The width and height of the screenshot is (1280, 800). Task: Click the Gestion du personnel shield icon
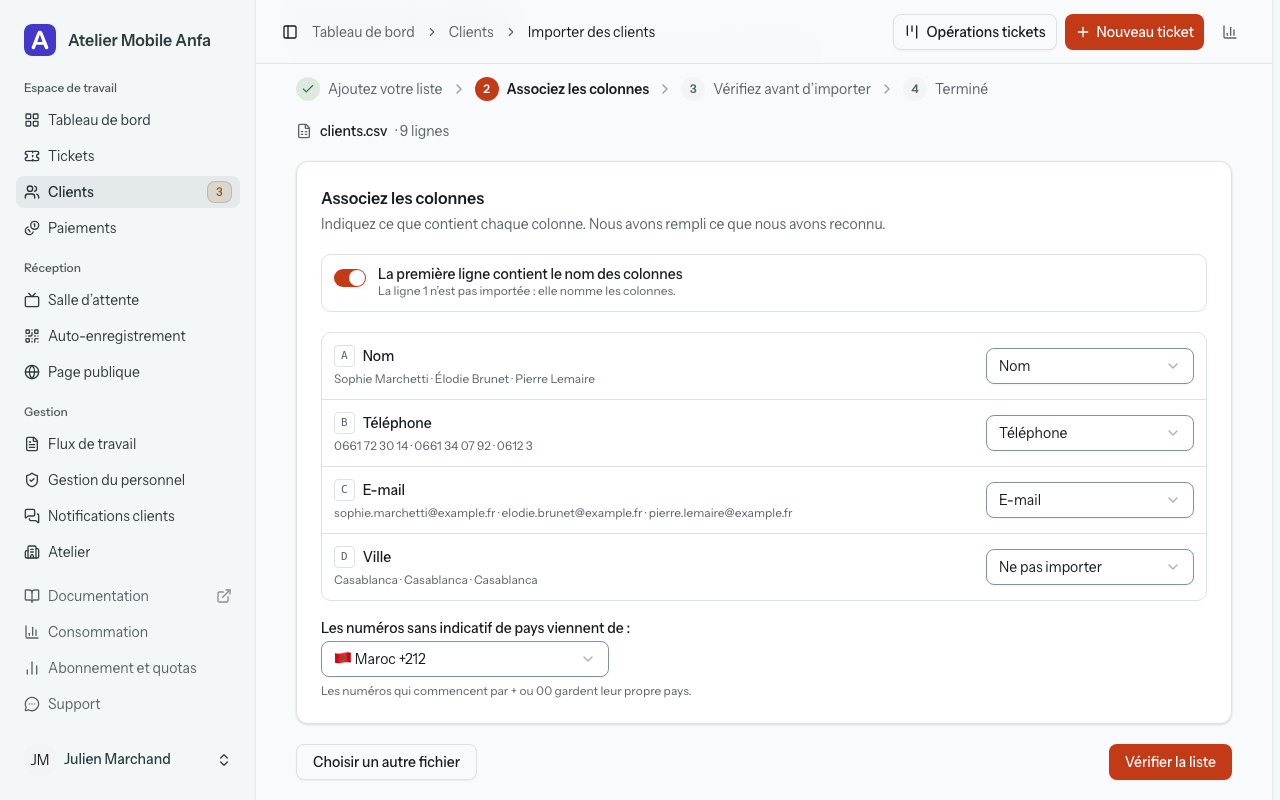click(x=32, y=480)
